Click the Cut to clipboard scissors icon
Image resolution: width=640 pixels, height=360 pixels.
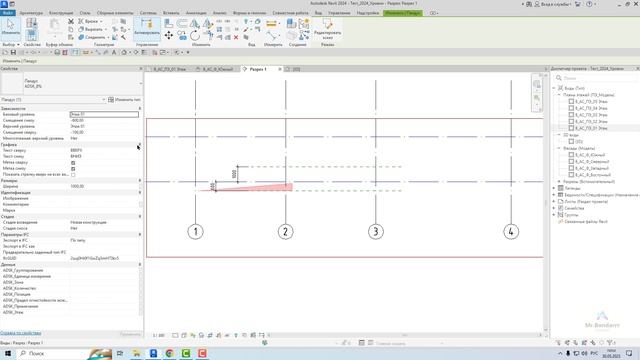click(x=71, y=21)
